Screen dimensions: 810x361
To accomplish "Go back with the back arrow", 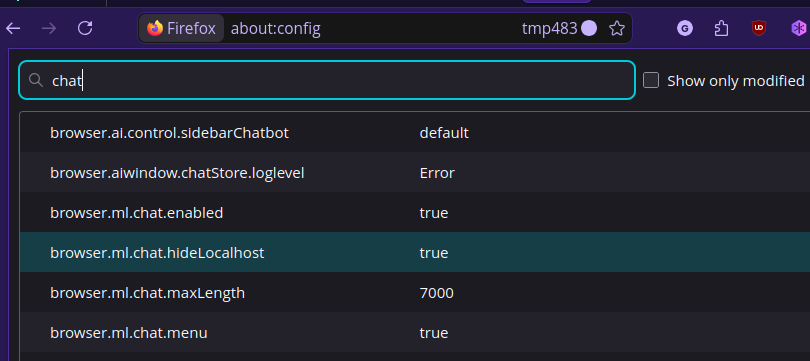I will 13,28.
